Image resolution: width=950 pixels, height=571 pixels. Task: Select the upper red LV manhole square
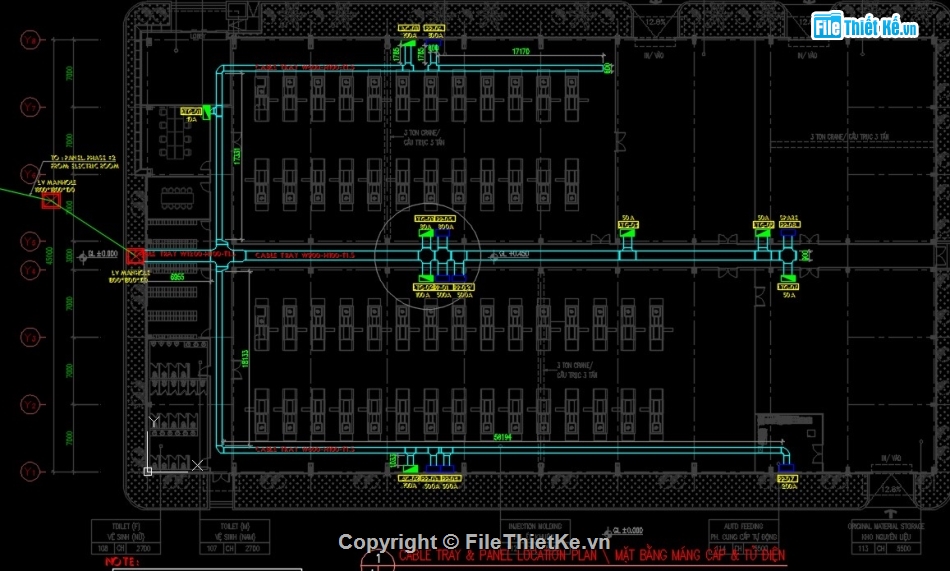point(51,201)
